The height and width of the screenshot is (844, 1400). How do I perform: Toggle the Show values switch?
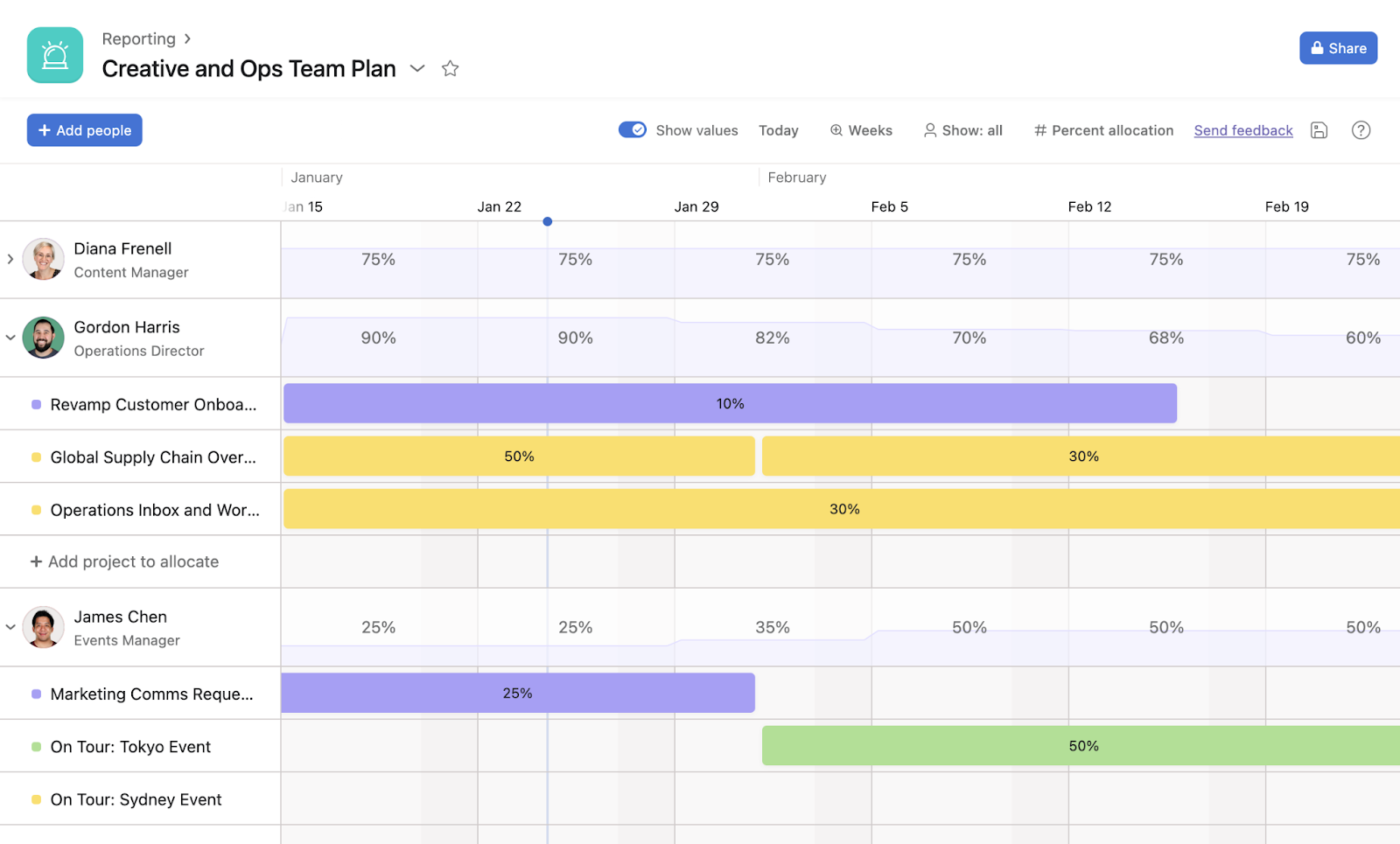click(x=632, y=130)
